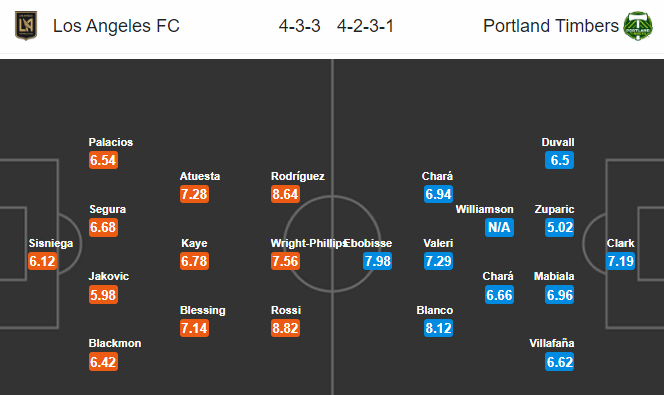
Task: Open the Portland Timbers team name
Action: (x=551, y=26)
